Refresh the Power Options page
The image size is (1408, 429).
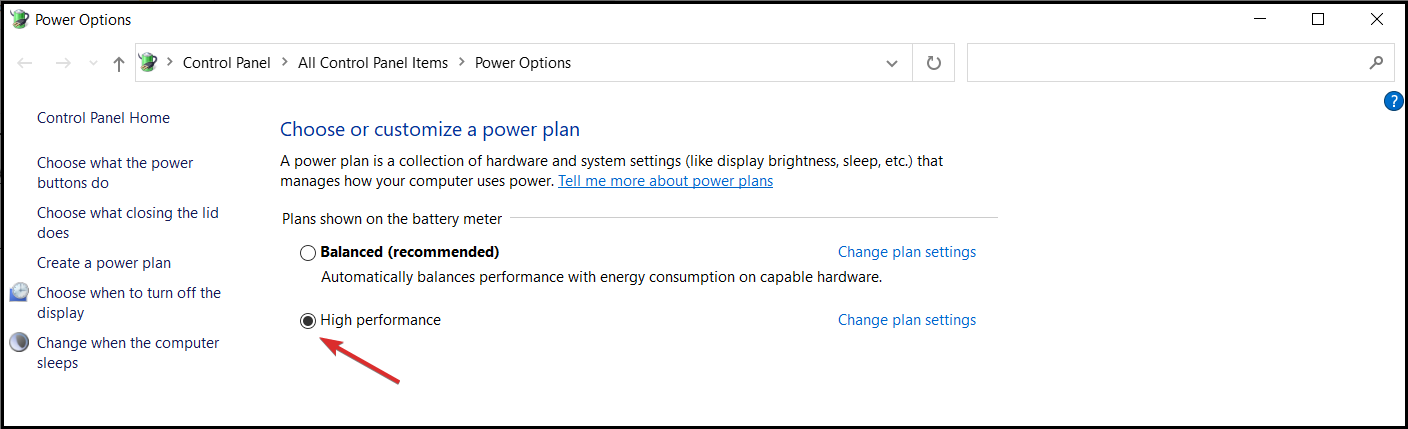click(x=934, y=63)
